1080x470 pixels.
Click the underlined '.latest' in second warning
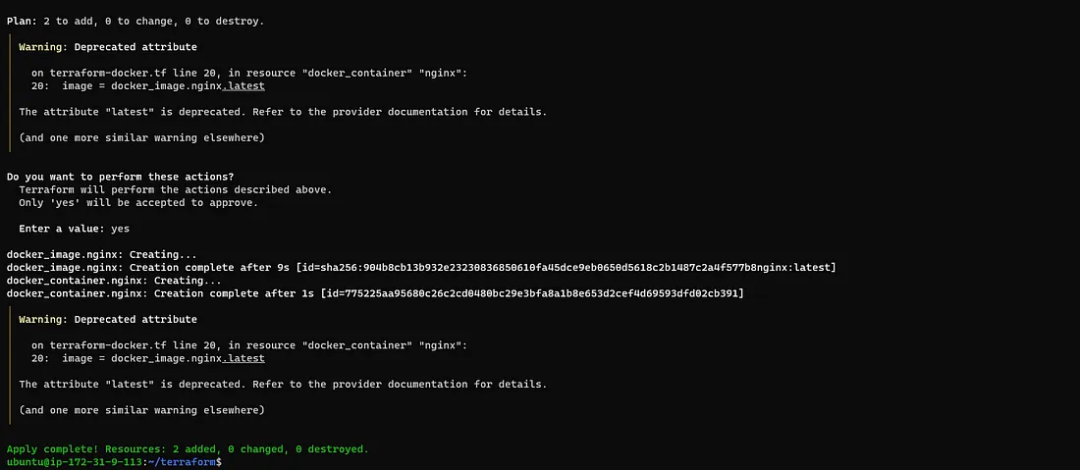[243, 359]
